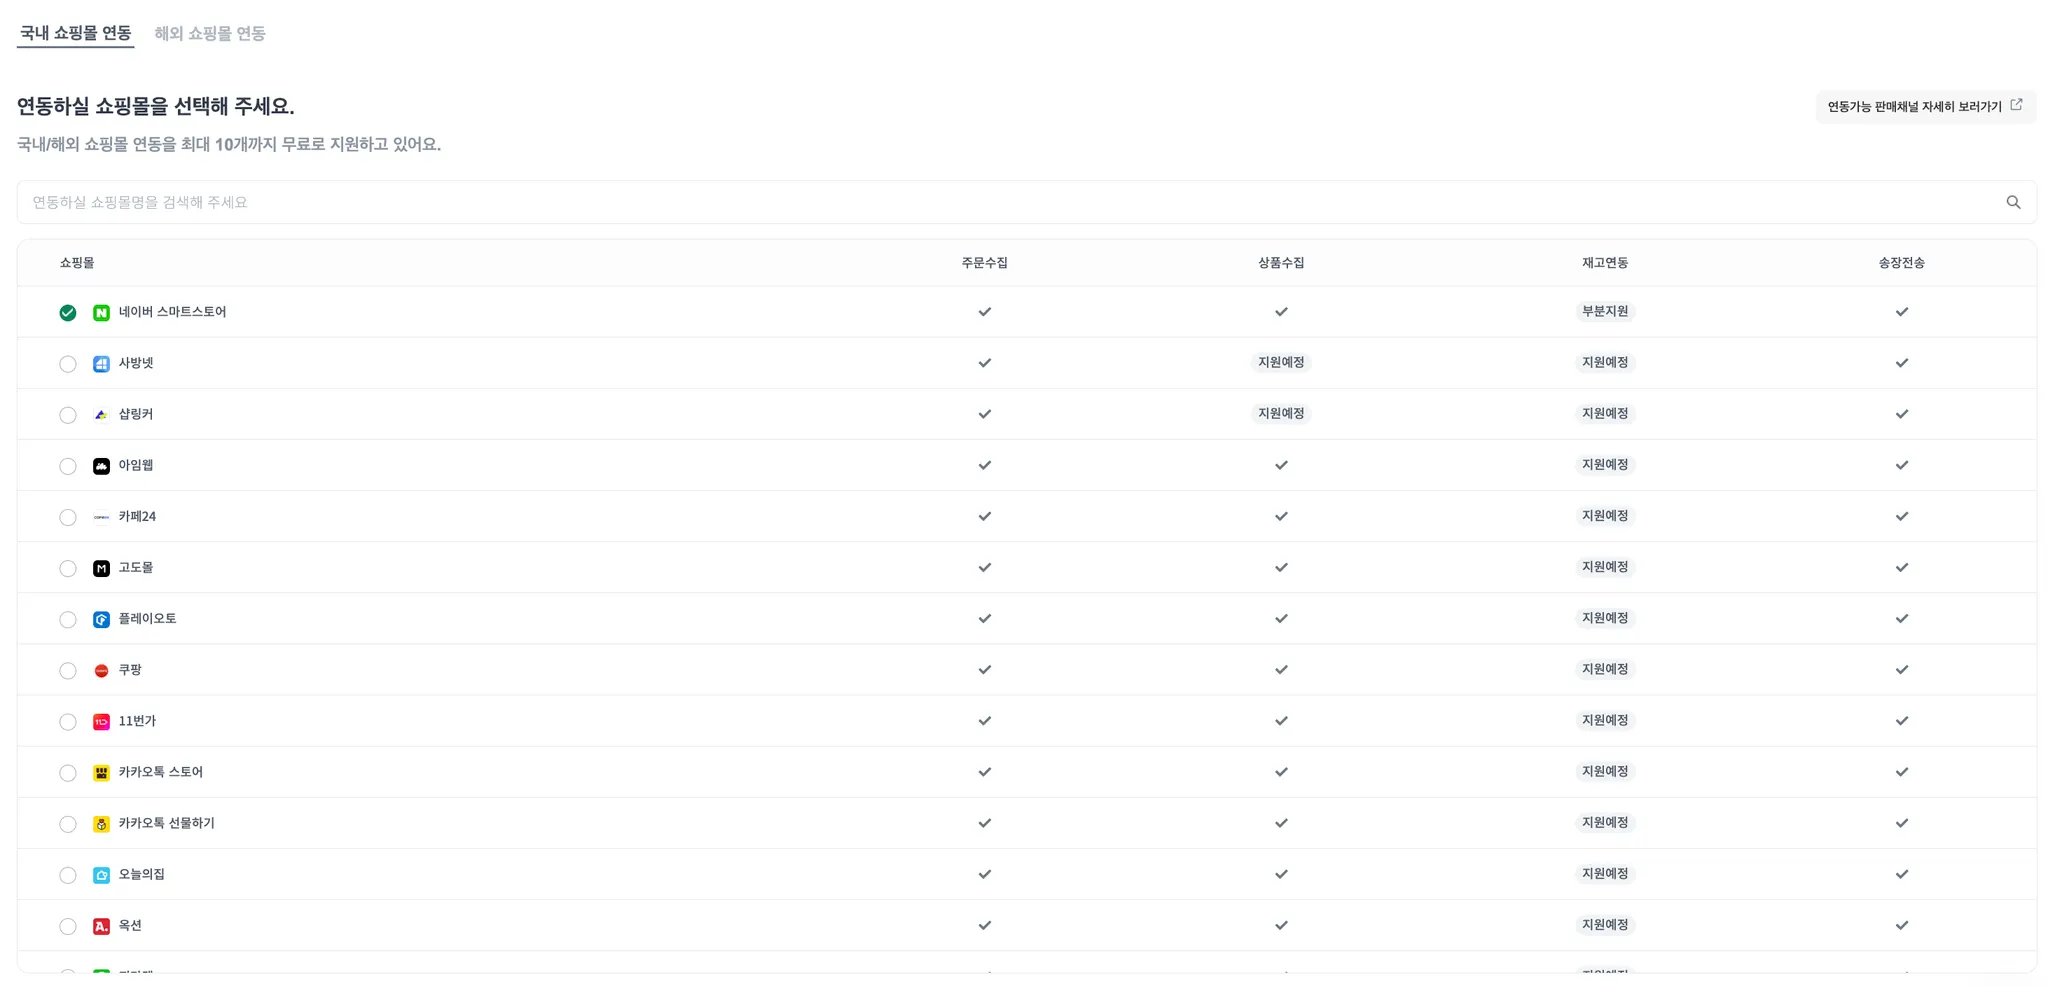The width and height of the screenshot is (2048, 986).
Task: Click the 오늘의집 name text
Action: point(142,874)
